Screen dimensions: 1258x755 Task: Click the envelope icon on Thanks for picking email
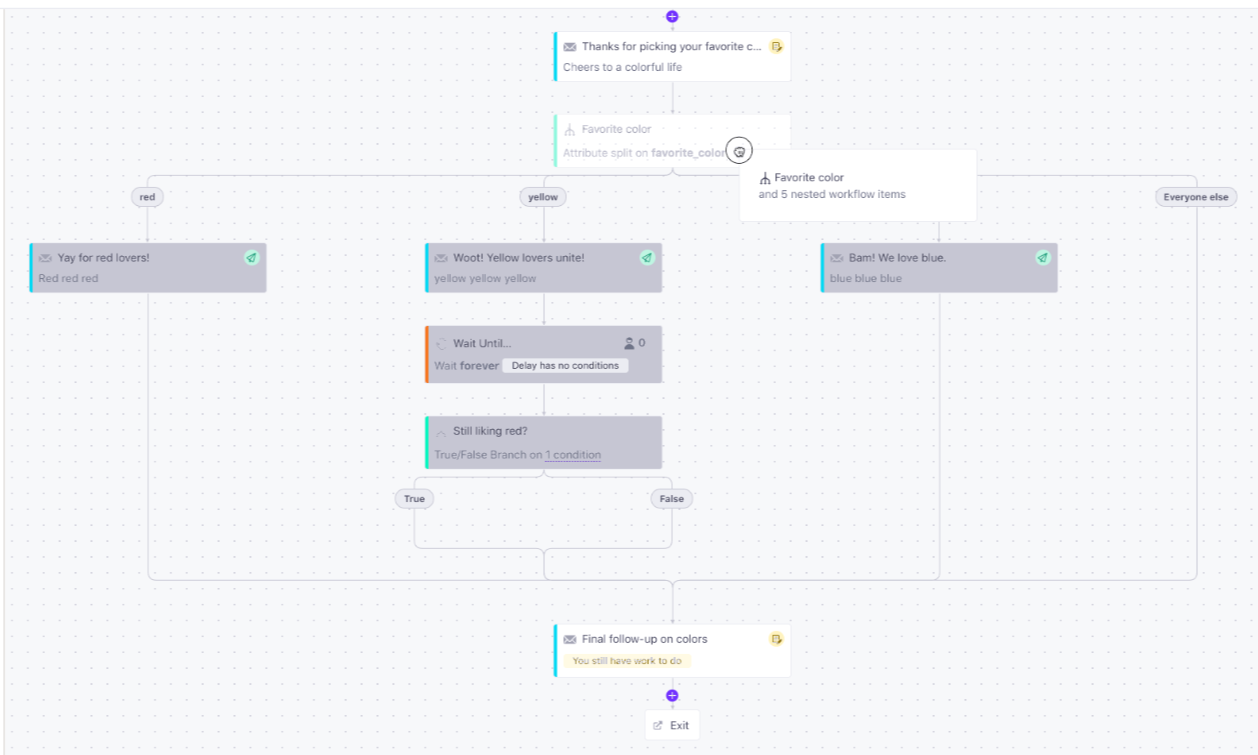click(x=569, y=46)
